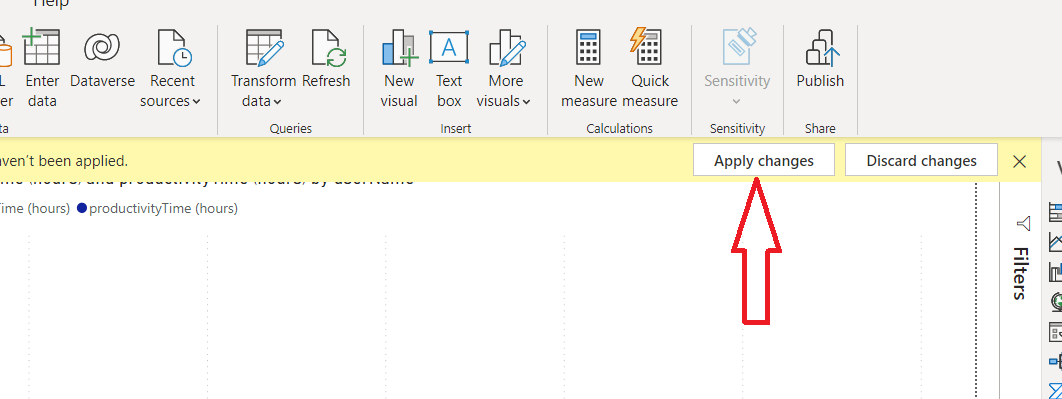
Task: Click the productivityTime (hours) legend entry
Action: pos(157,209)
